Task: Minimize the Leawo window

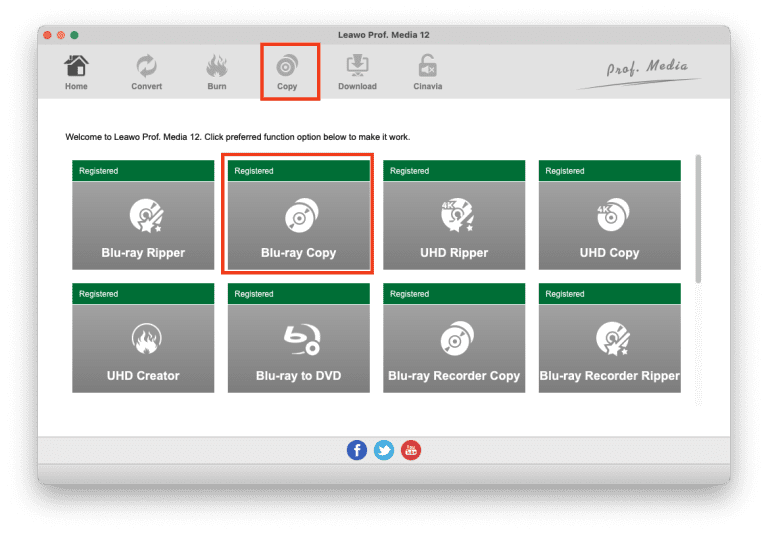Action: click(61, 35)
